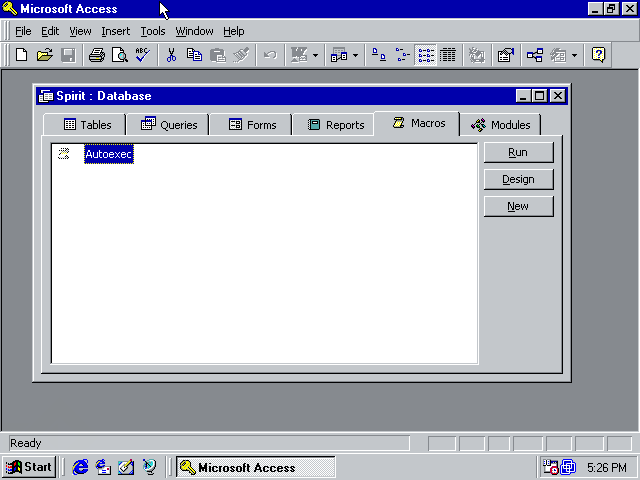Switch to the Modules tab
Viewport: 640px width, 480px height.
500,124
